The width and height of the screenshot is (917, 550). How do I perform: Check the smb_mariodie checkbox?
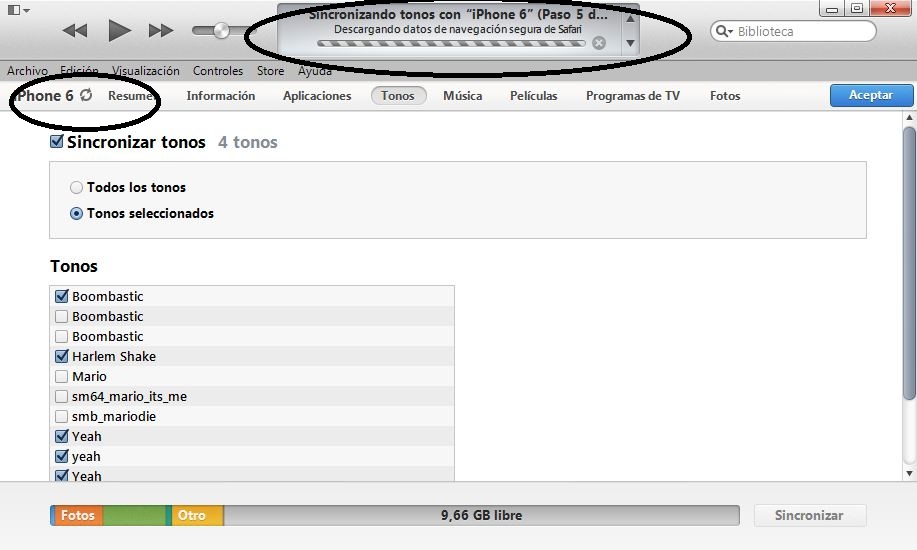tap(61, 416)
